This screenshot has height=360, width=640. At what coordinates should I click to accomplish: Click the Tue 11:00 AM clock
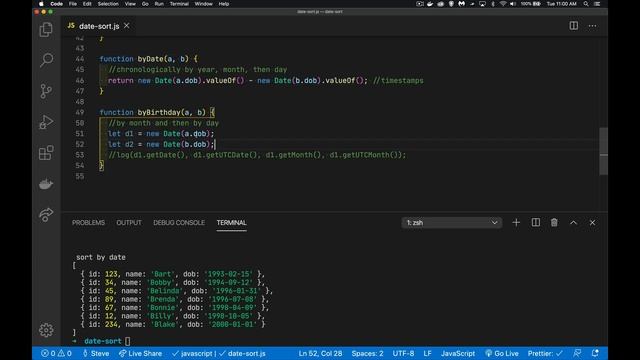(562, 4)
